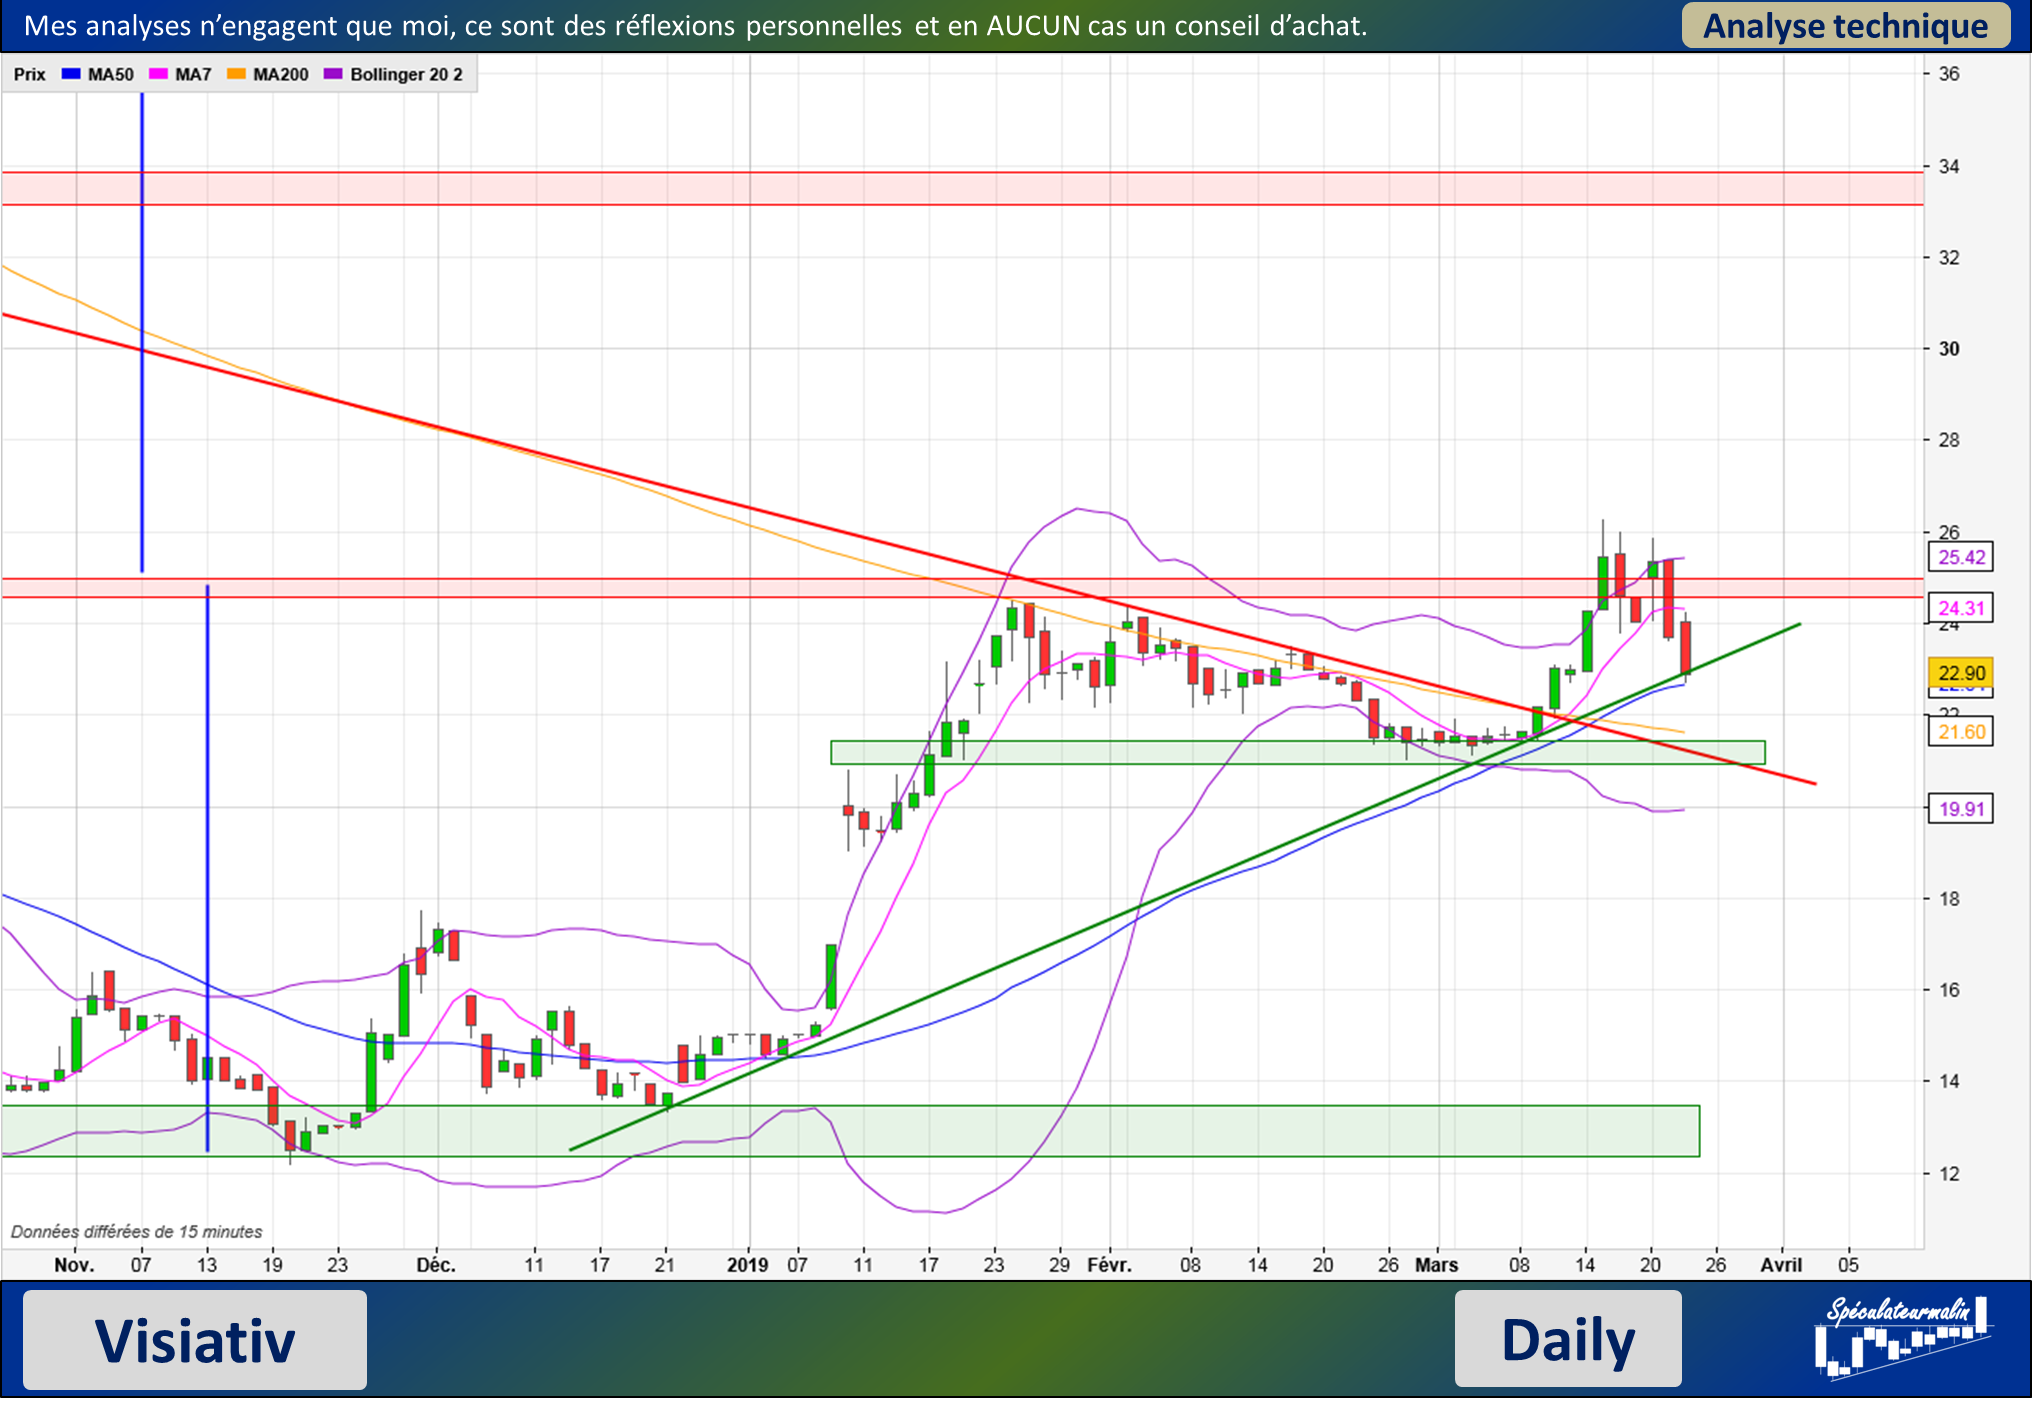
Task: Click the 36 price axis tick label
Action: click(x=1949, y=74)
